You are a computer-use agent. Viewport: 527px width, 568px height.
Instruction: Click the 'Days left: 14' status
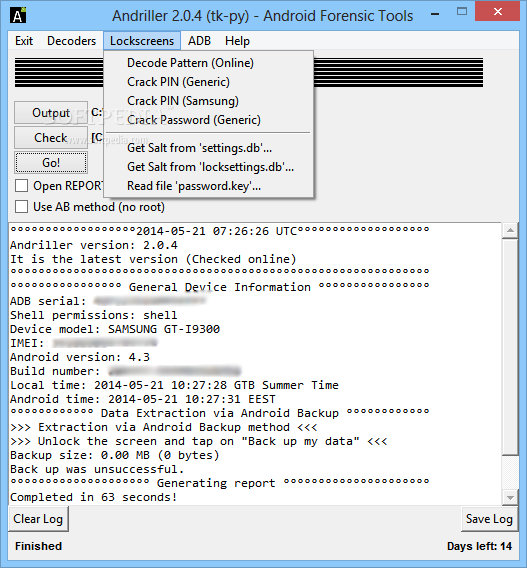point(480,546)
